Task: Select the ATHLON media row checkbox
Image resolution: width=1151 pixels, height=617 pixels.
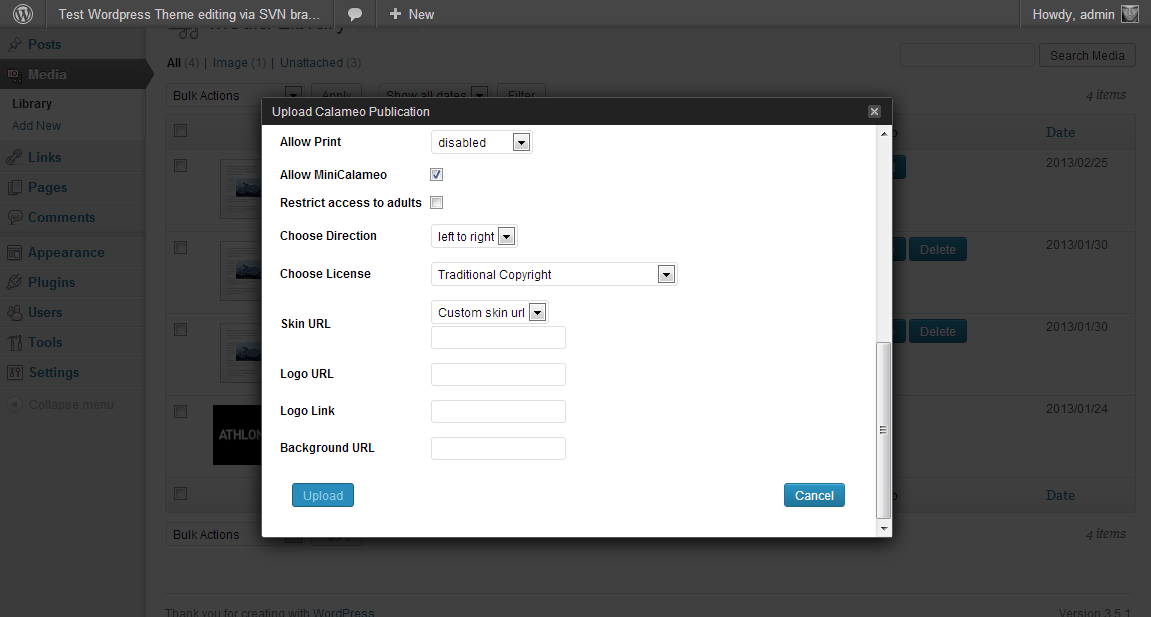Action: [181, 412]
